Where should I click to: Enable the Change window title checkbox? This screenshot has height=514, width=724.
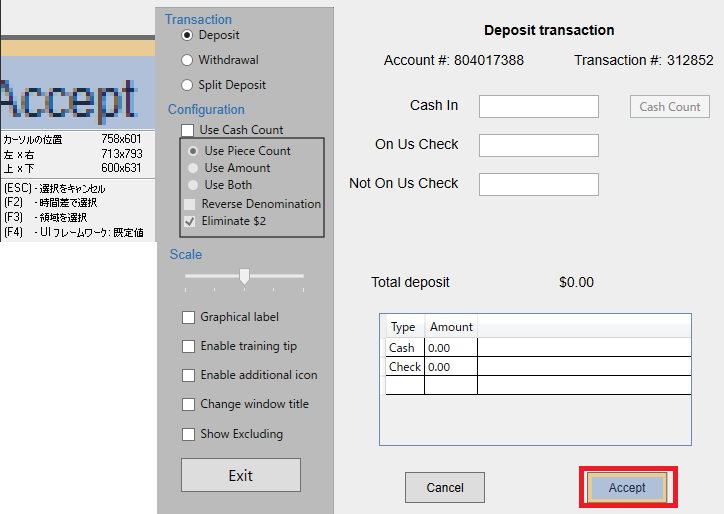point(188,404)
